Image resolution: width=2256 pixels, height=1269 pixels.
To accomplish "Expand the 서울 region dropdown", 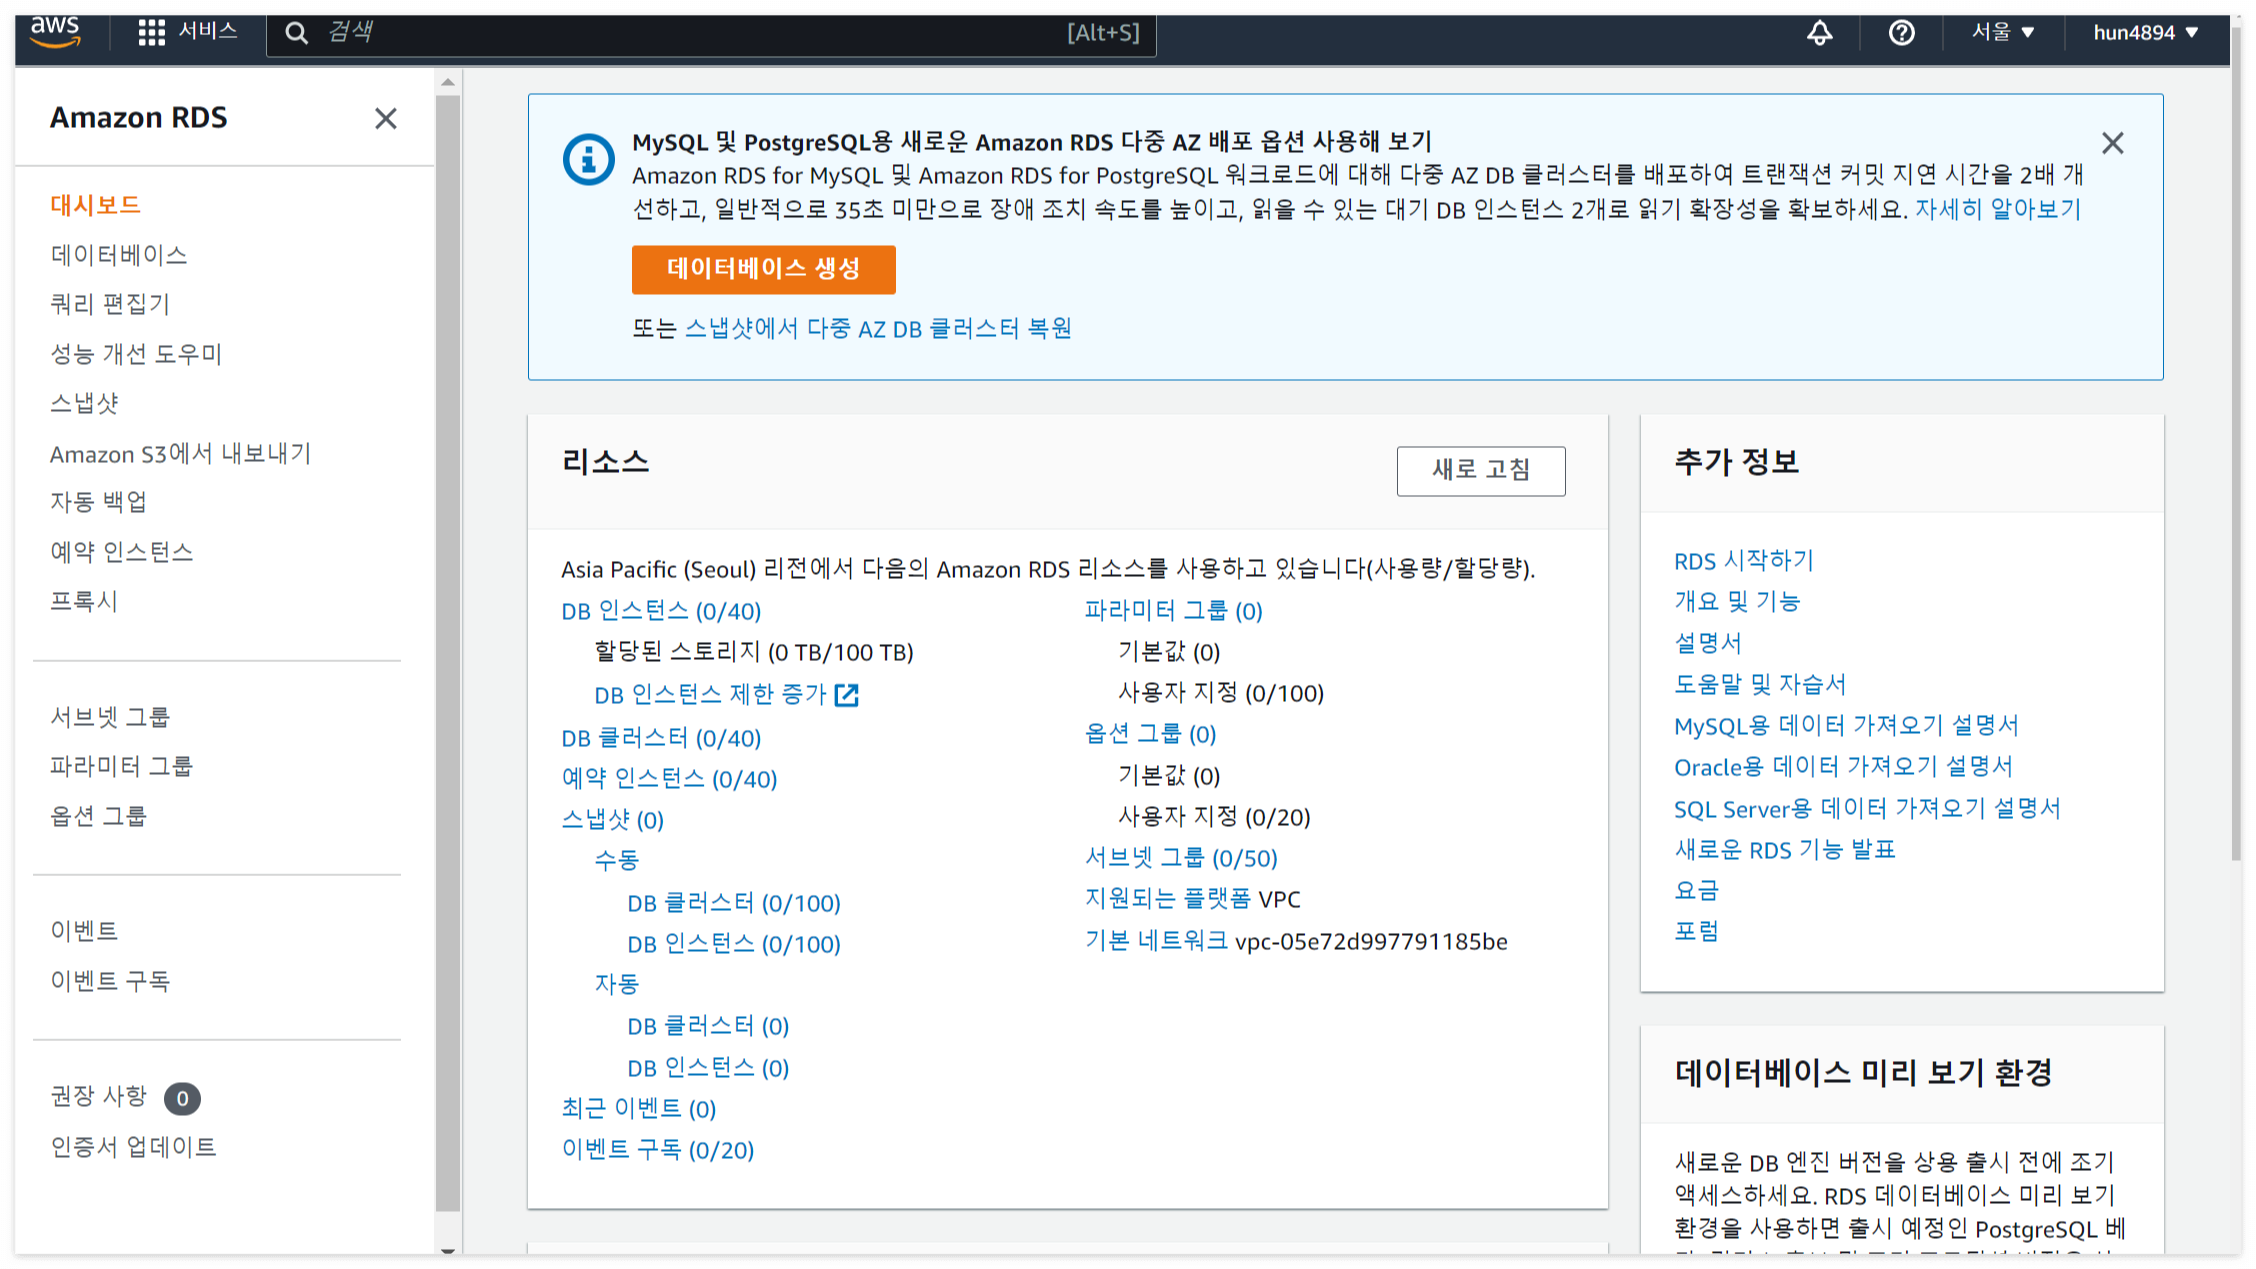I will [x=2002, y=33].
